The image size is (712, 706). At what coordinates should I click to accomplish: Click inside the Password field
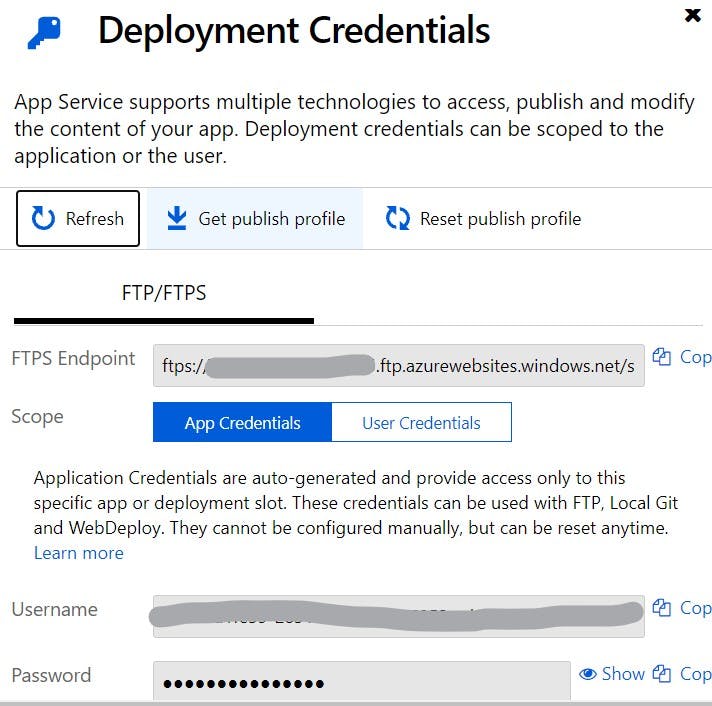click(x=361, y=681)
